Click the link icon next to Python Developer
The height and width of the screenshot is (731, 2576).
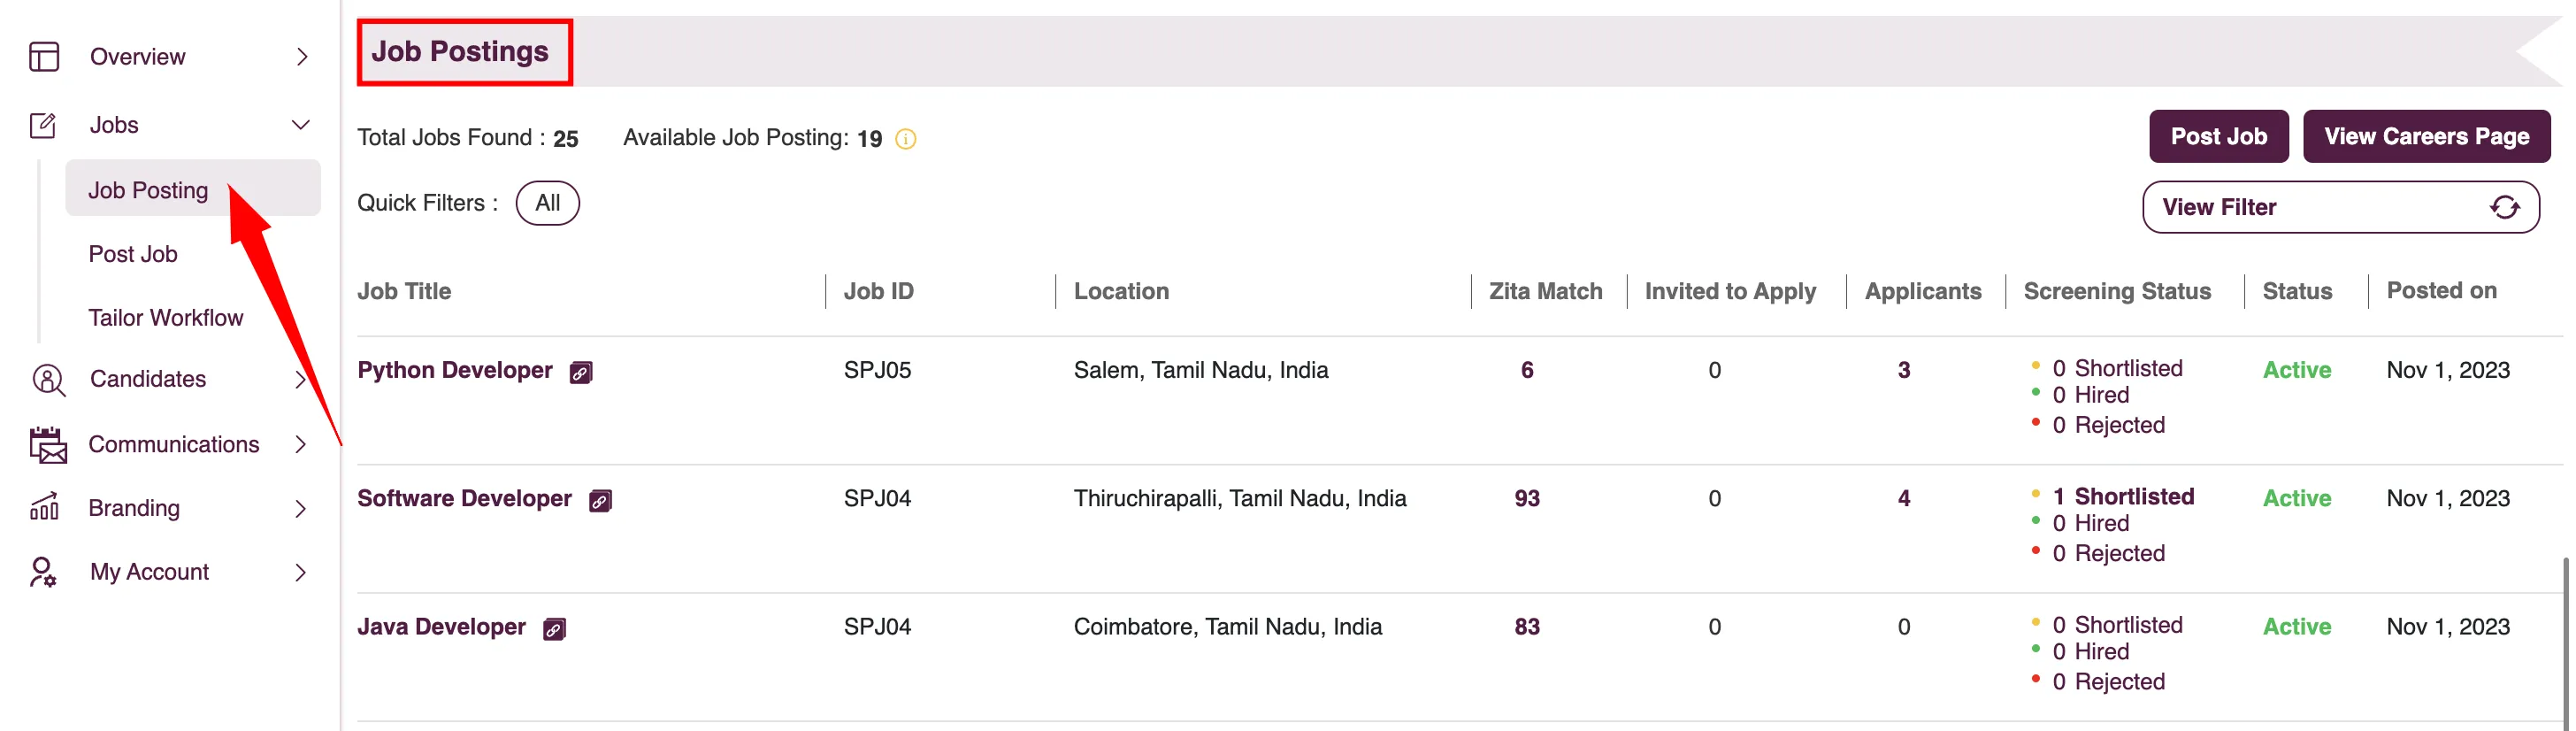[581, 373]
